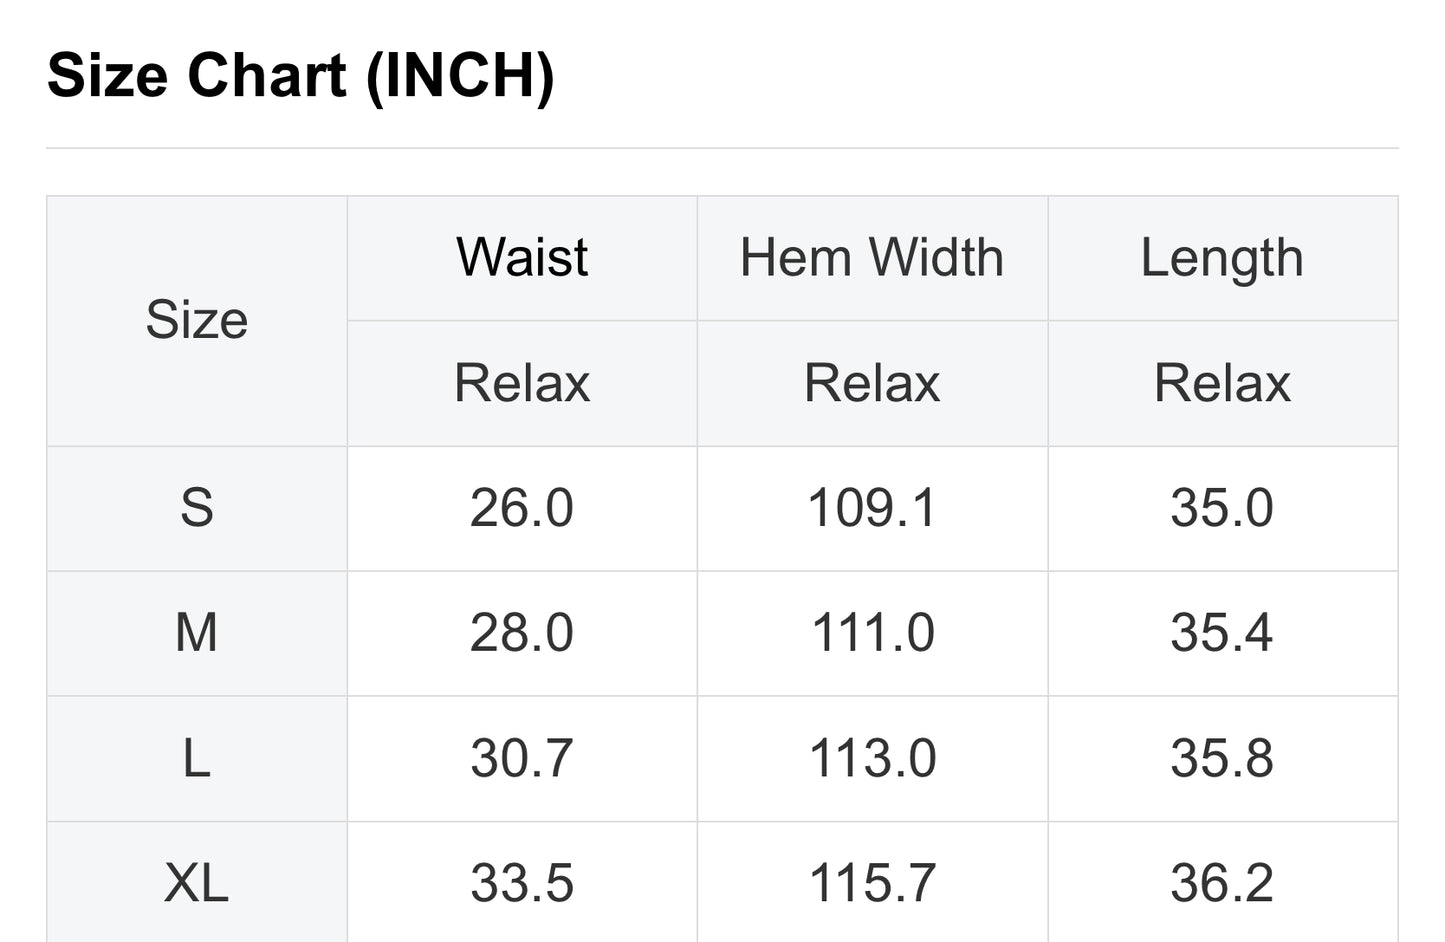Click the 113.0 hem width value

872,758
